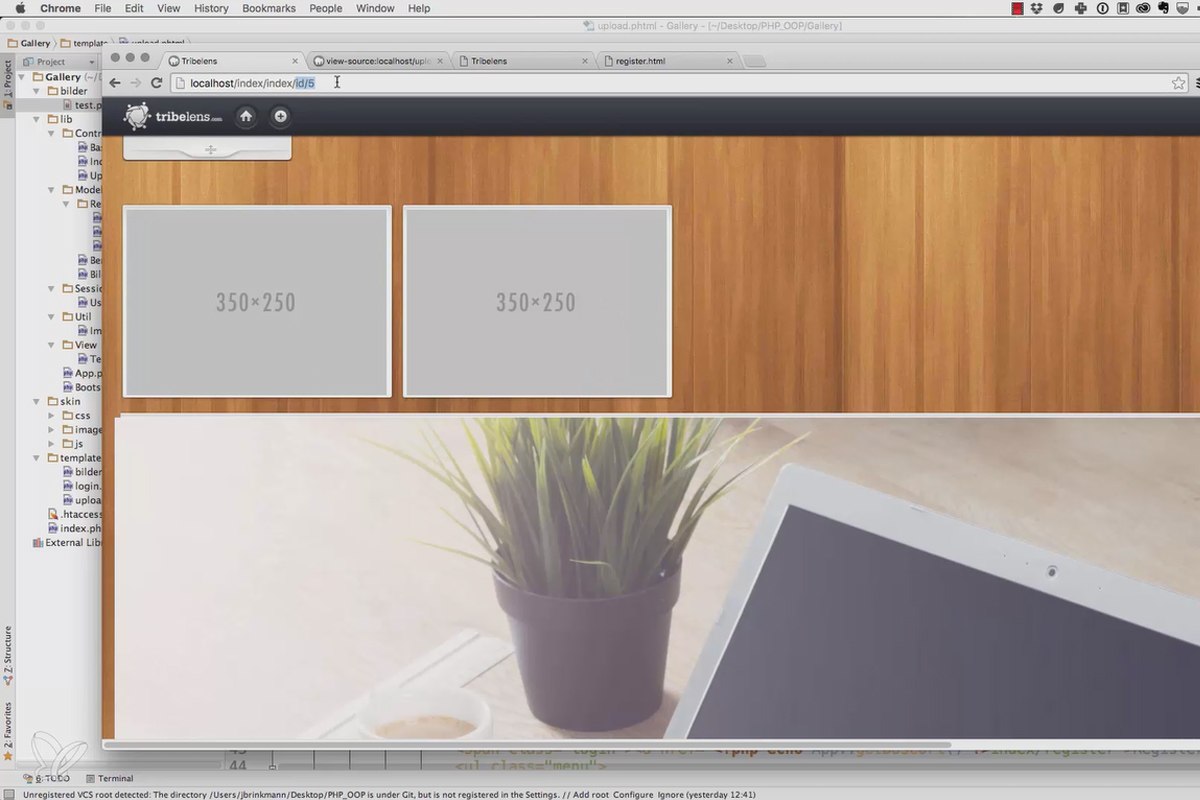Collapse the View folder in project tree
Image resolution: width=1200 pixels, height=800 pixels.
52,345
